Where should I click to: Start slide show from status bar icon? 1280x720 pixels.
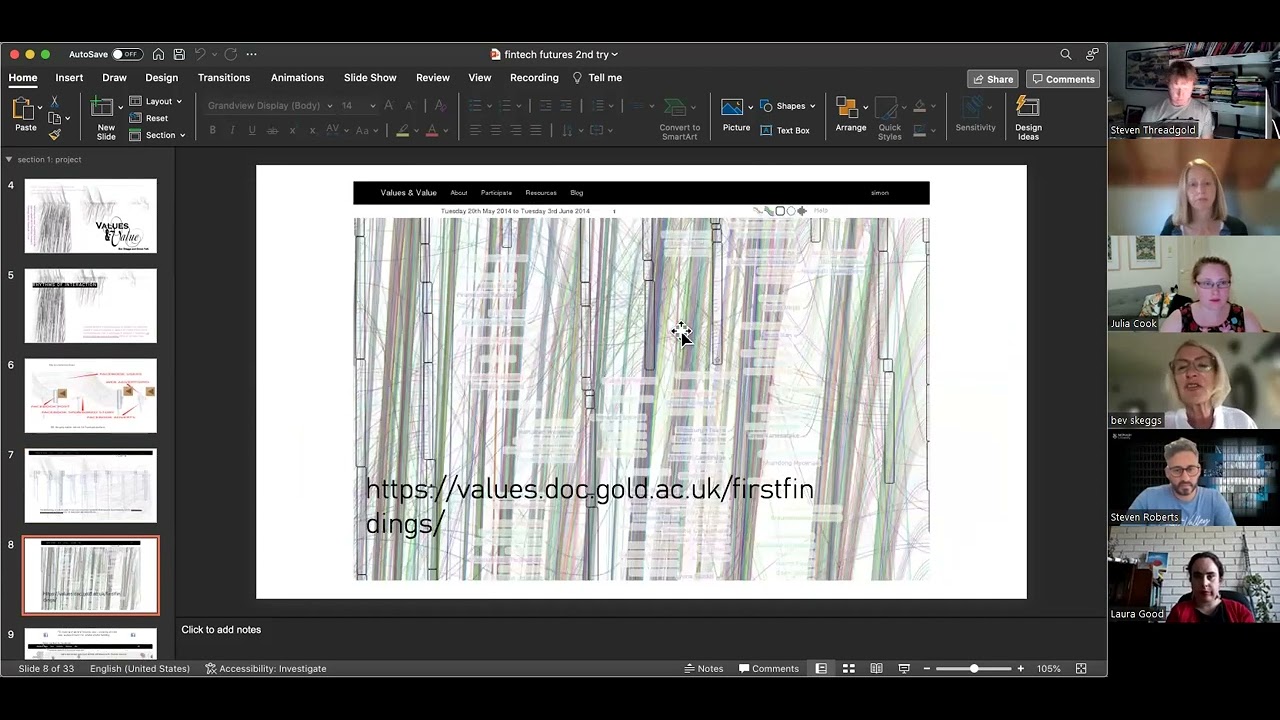click(x=904, y=668)
